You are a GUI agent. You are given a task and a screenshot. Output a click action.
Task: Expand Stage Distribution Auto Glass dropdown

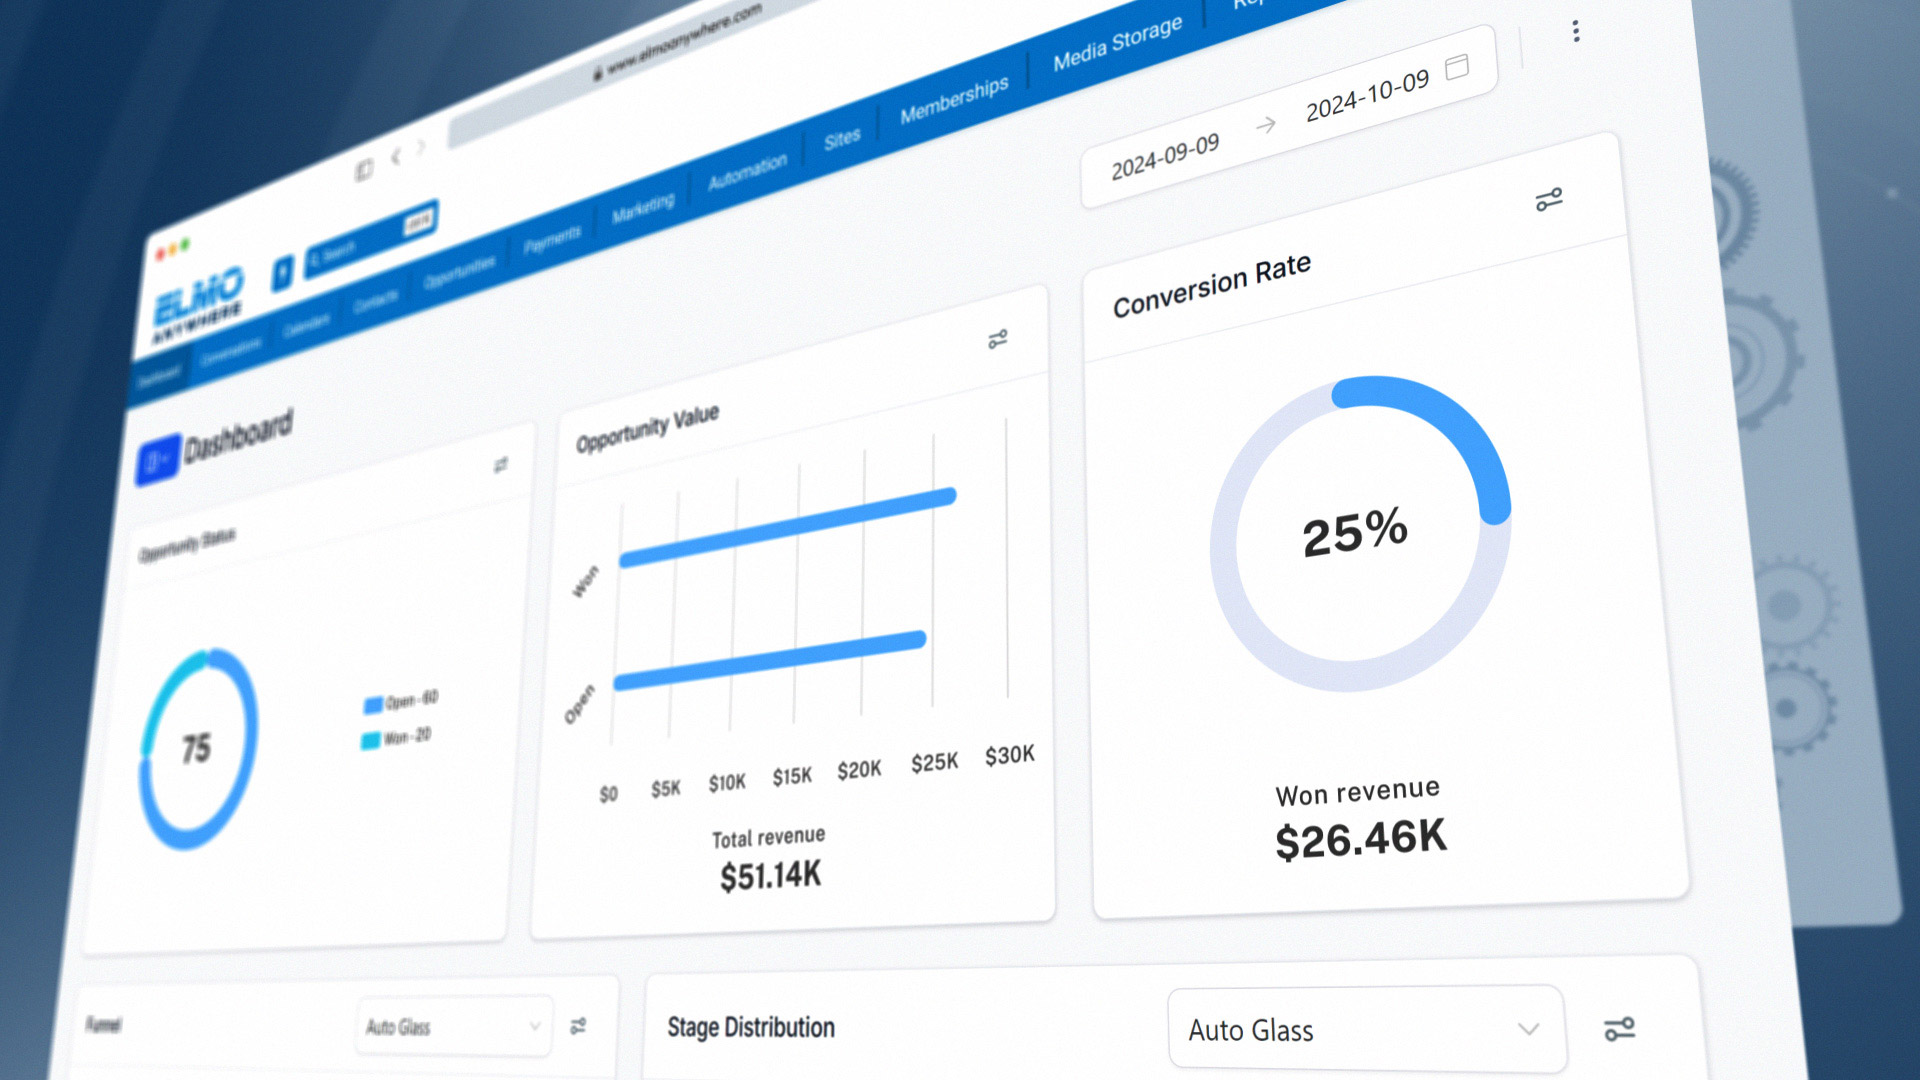pyautogui.click(x=1365, y=1030)
